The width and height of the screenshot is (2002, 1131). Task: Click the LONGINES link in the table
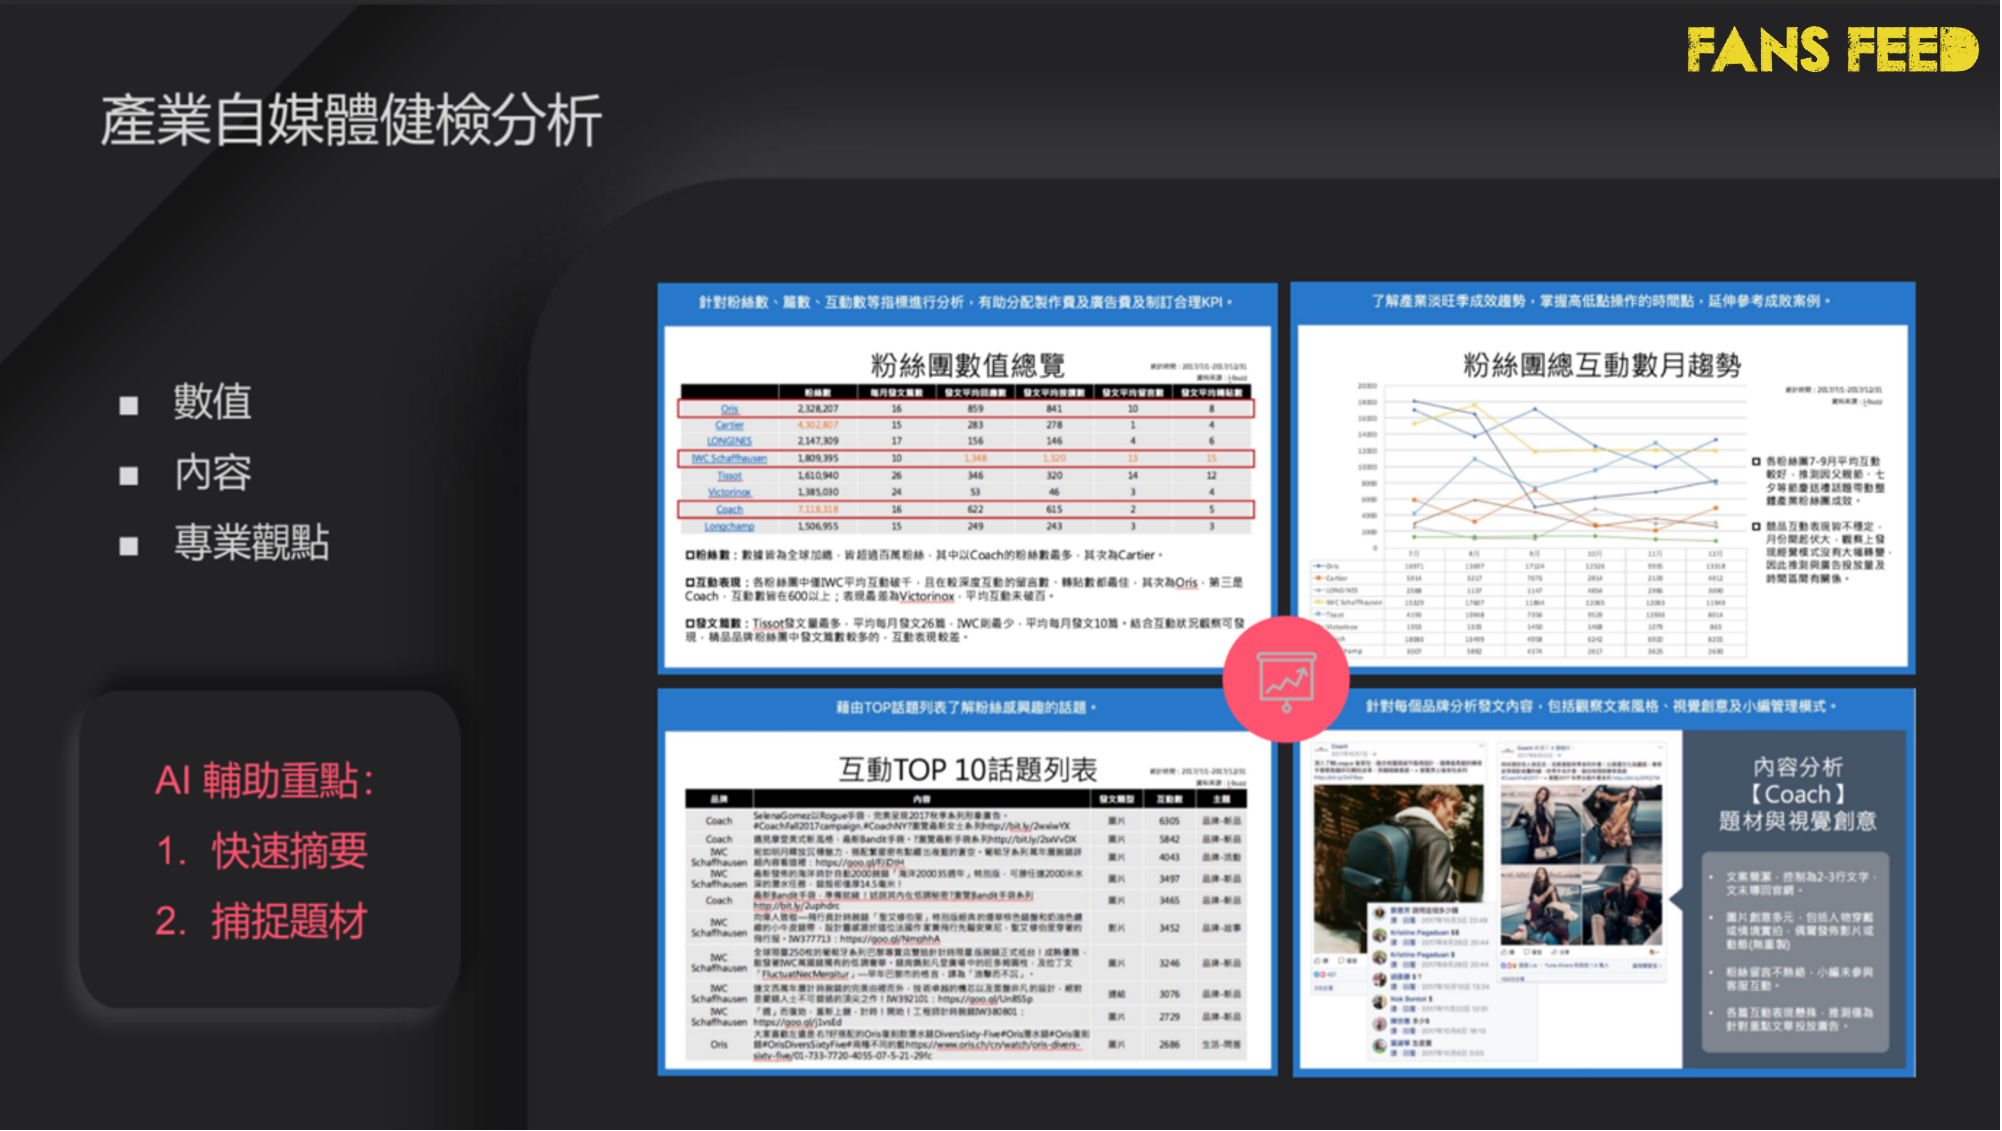pos(729,441)
